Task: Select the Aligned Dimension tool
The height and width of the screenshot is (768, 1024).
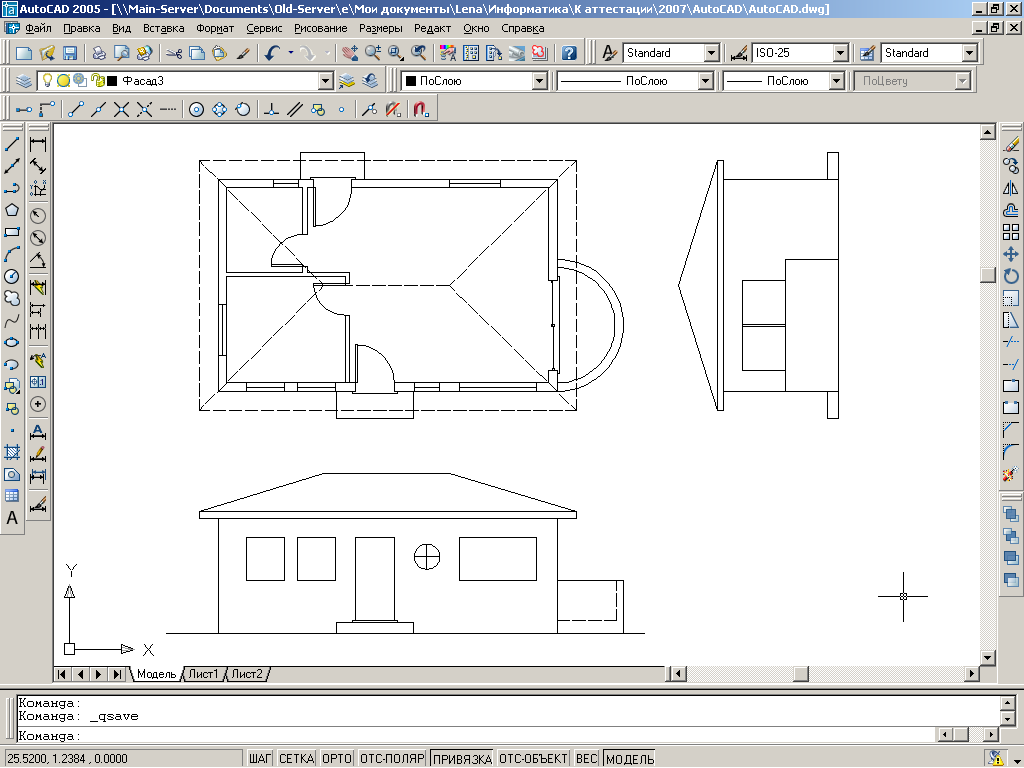Action: point(38,167)
